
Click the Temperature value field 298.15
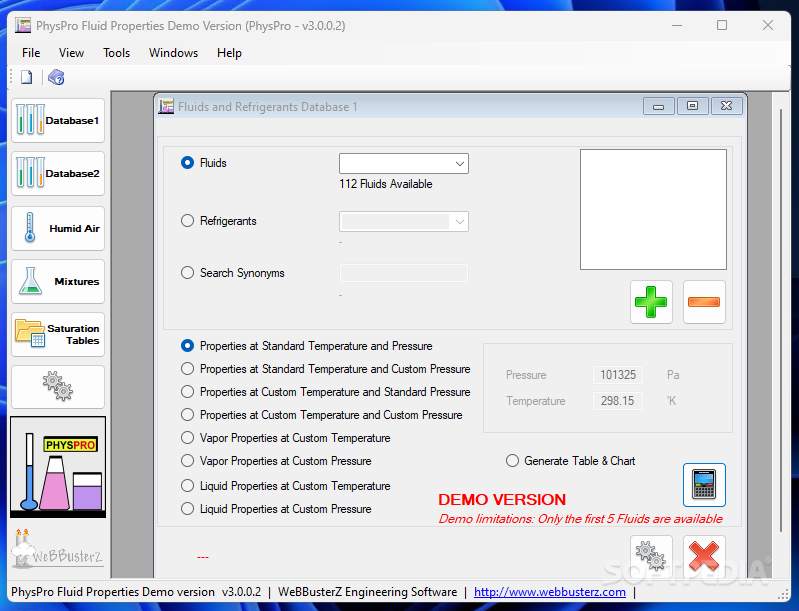[x=618, y=401]
